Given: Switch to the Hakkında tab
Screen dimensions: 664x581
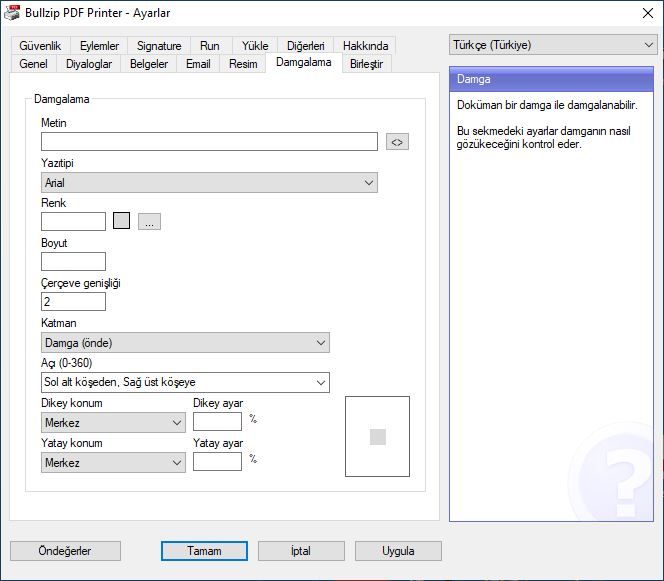Looking at the screenshot, I should 365,46.
